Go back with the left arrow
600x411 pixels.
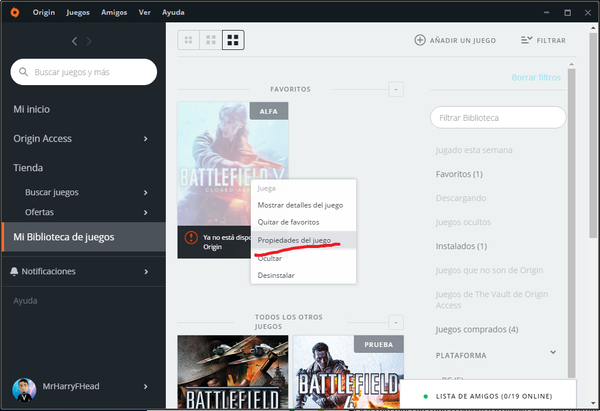click(x=75, y=41)
